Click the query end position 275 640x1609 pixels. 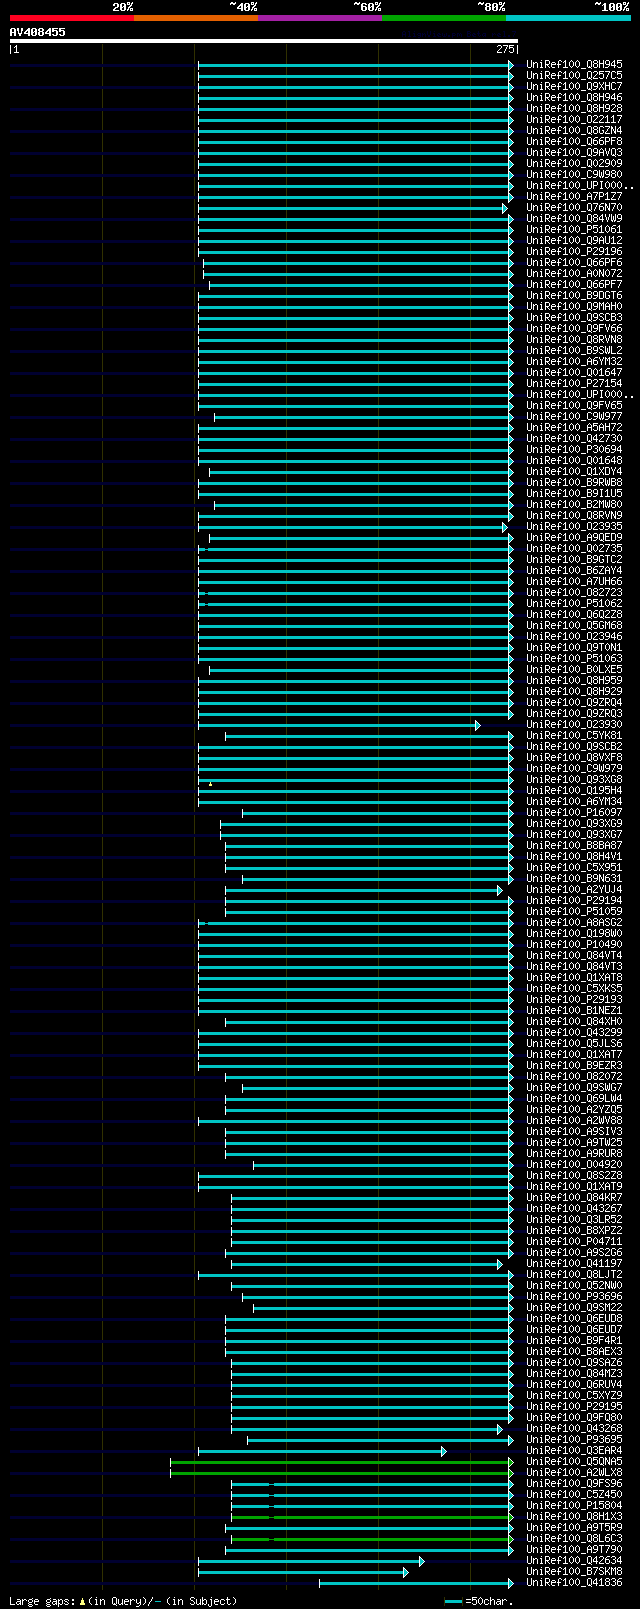(x=505, y=49)
